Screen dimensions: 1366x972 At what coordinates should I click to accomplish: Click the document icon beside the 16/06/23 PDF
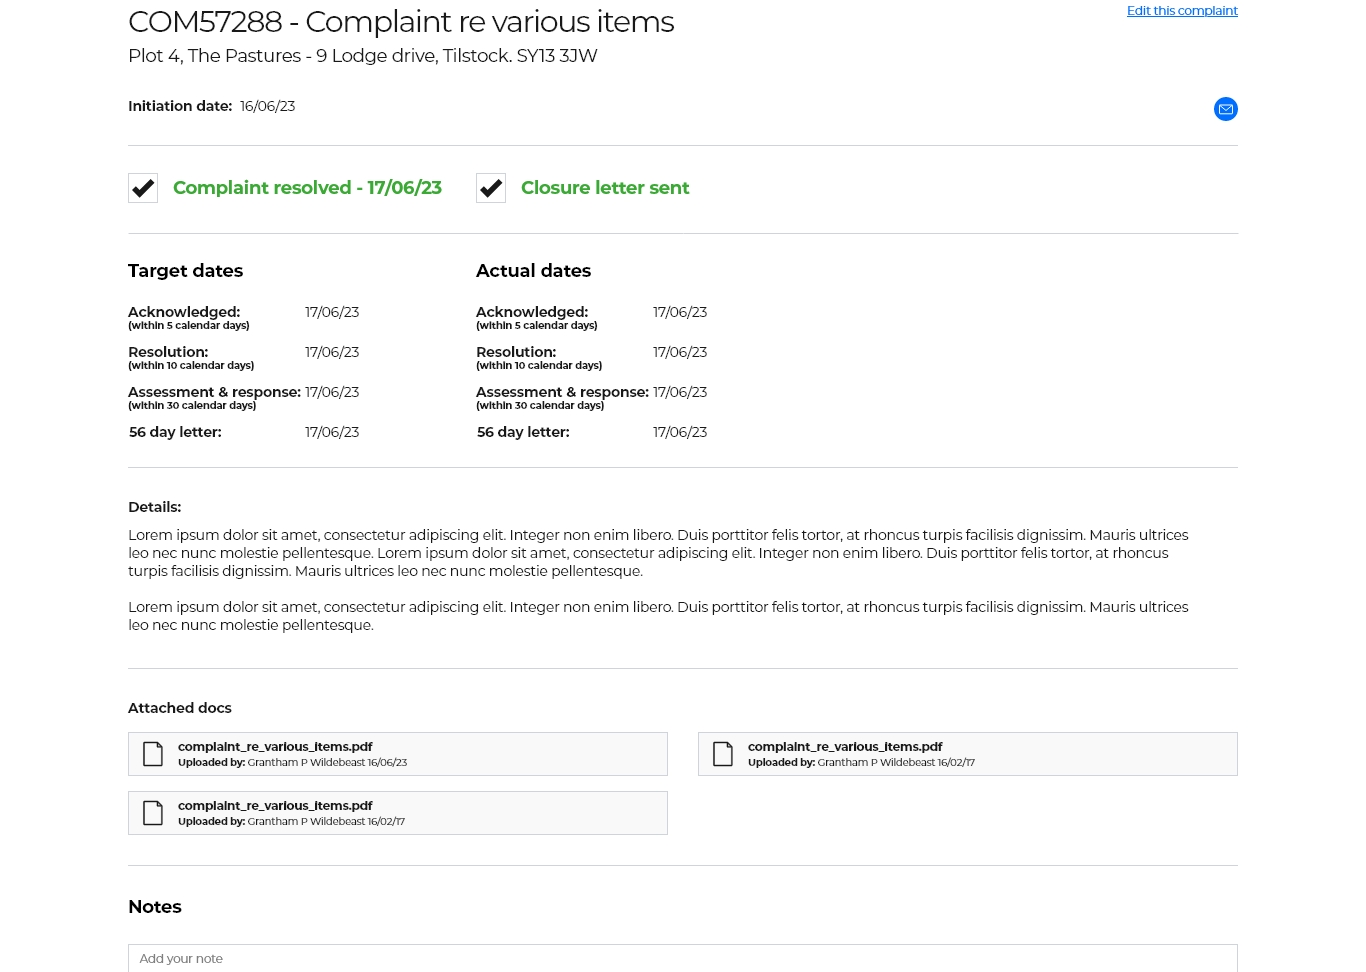point(153,753)
